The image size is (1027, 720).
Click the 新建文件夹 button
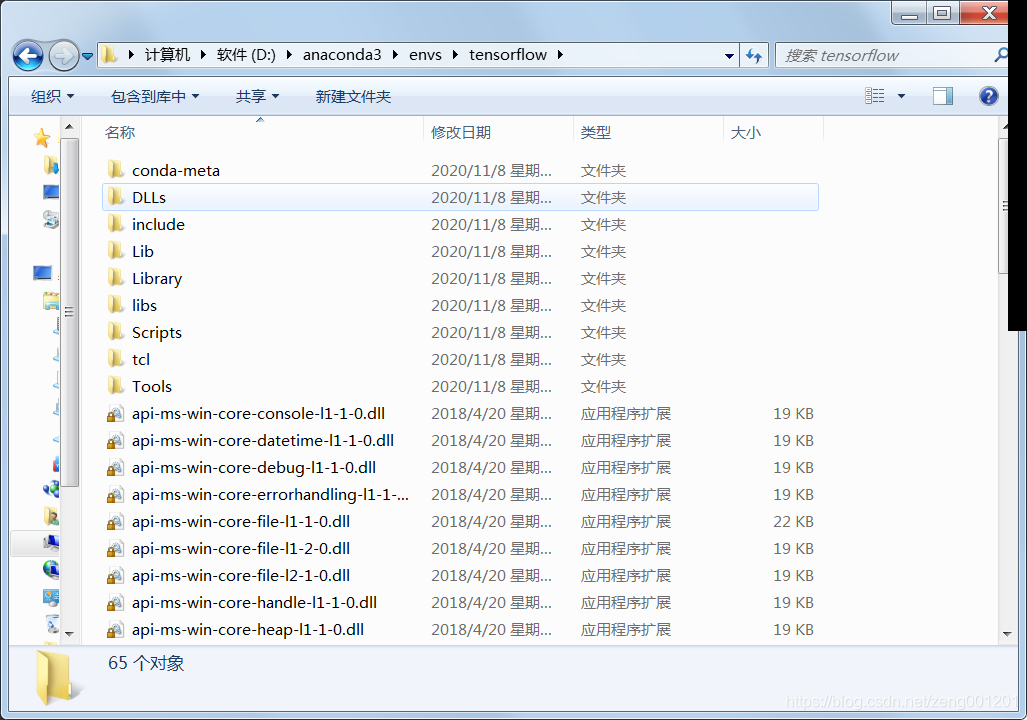(x=353, y=97)
